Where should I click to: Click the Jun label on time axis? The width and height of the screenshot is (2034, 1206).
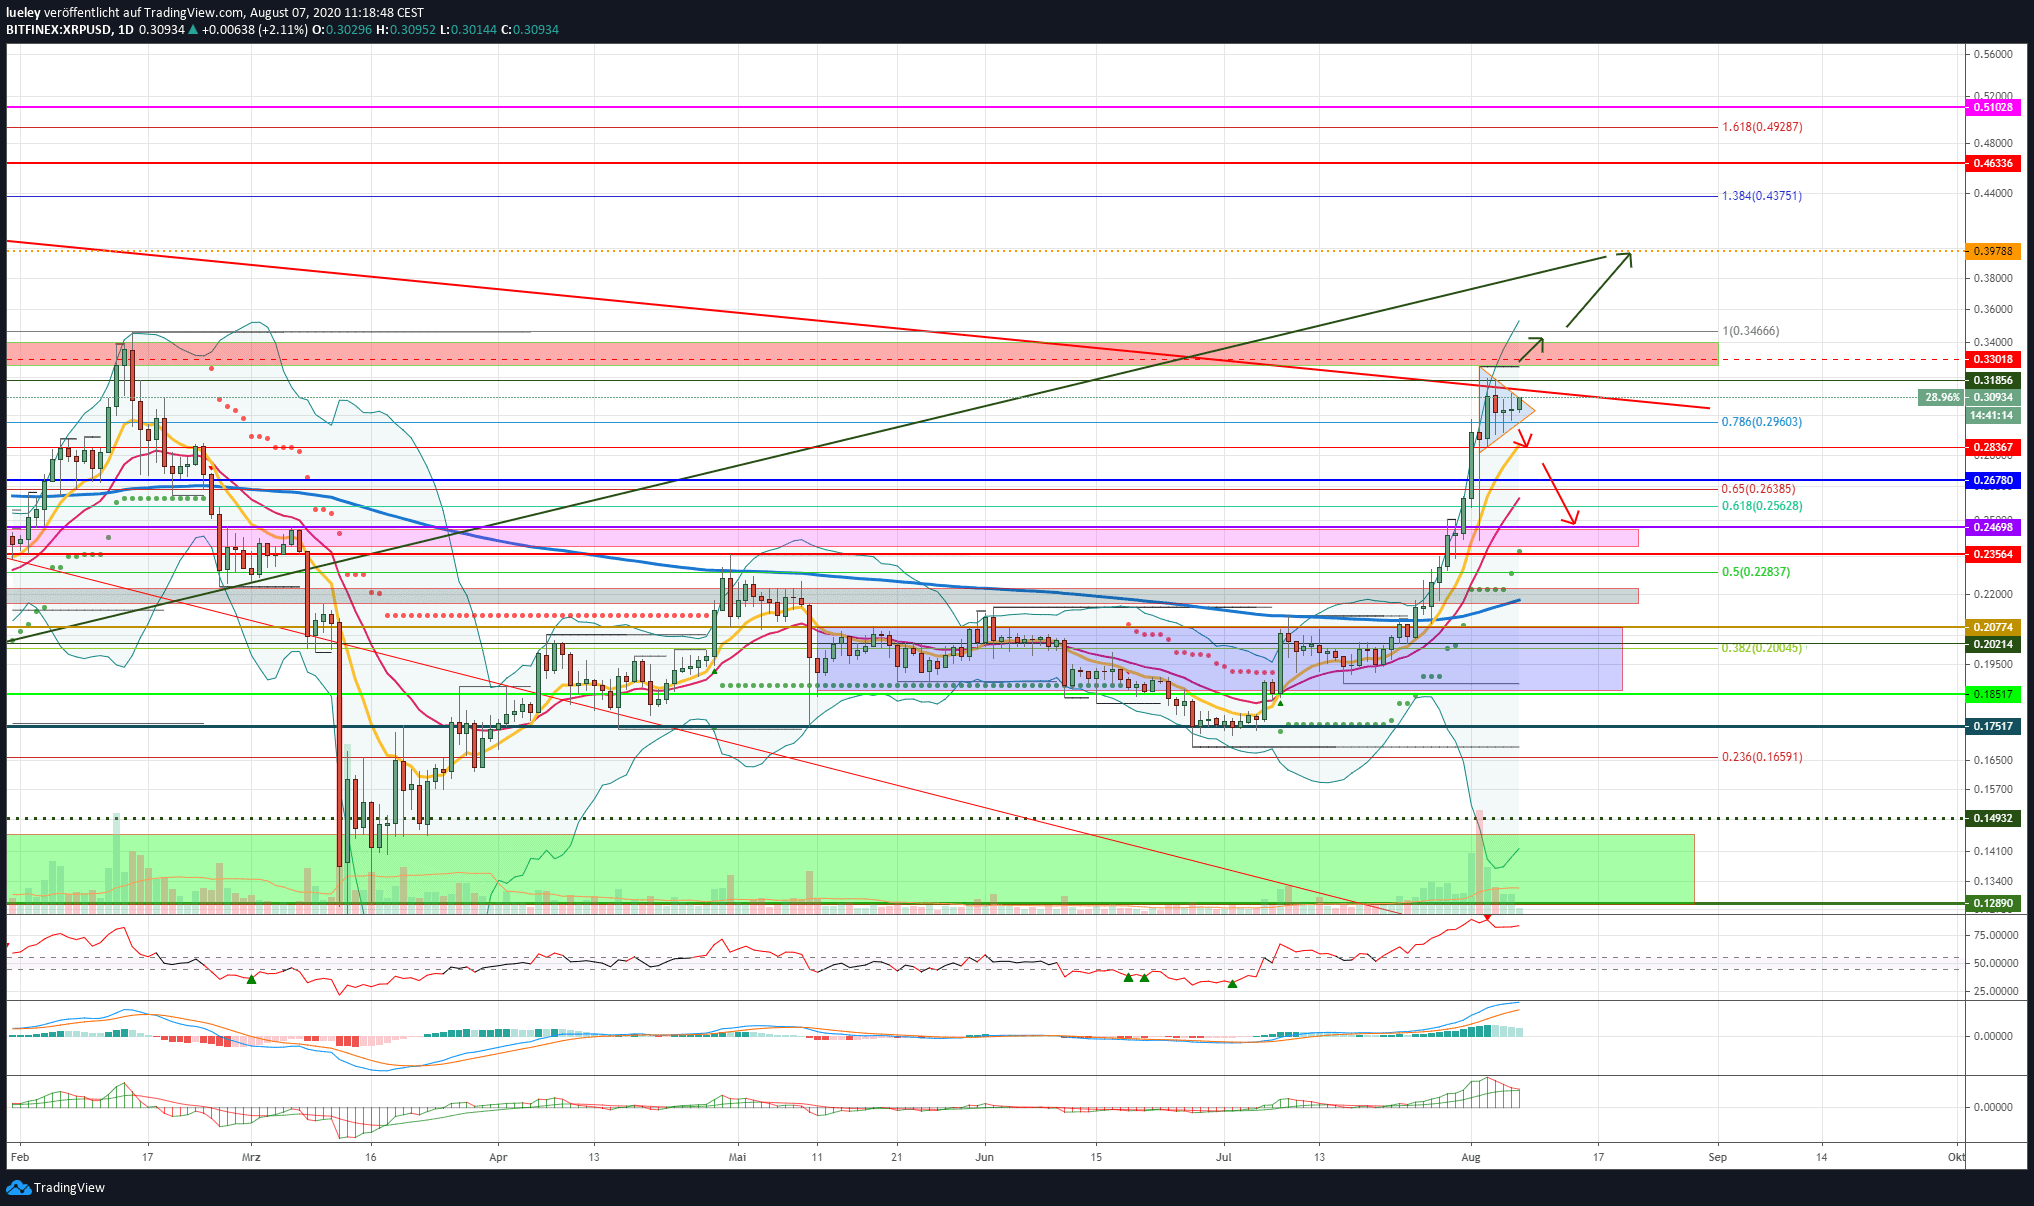point(985,1157)
